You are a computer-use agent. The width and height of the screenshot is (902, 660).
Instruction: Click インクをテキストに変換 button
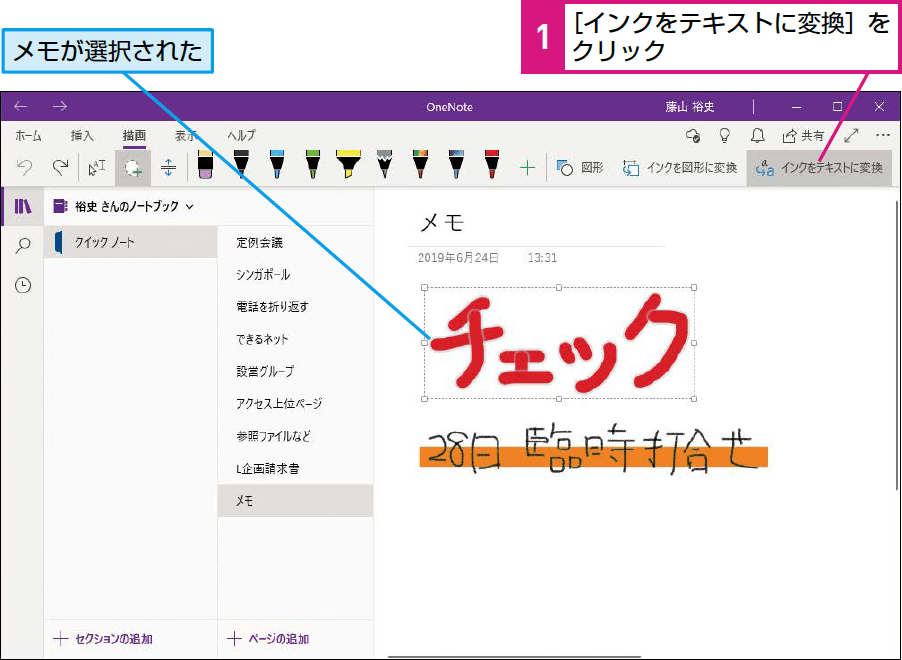tap(819, 167)
